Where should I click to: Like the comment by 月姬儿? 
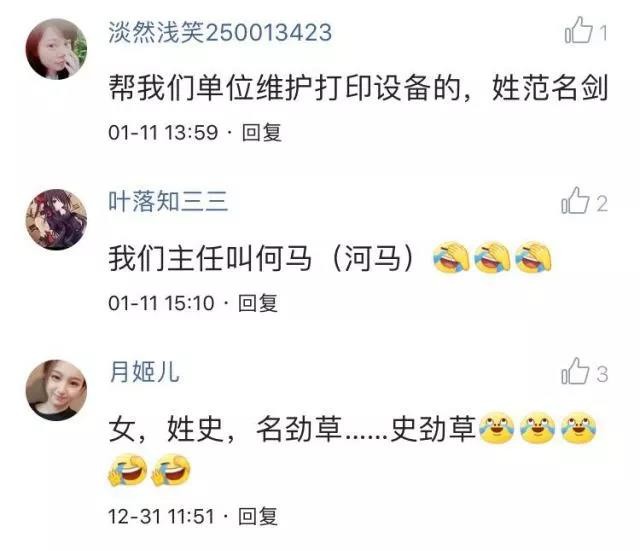576,371
